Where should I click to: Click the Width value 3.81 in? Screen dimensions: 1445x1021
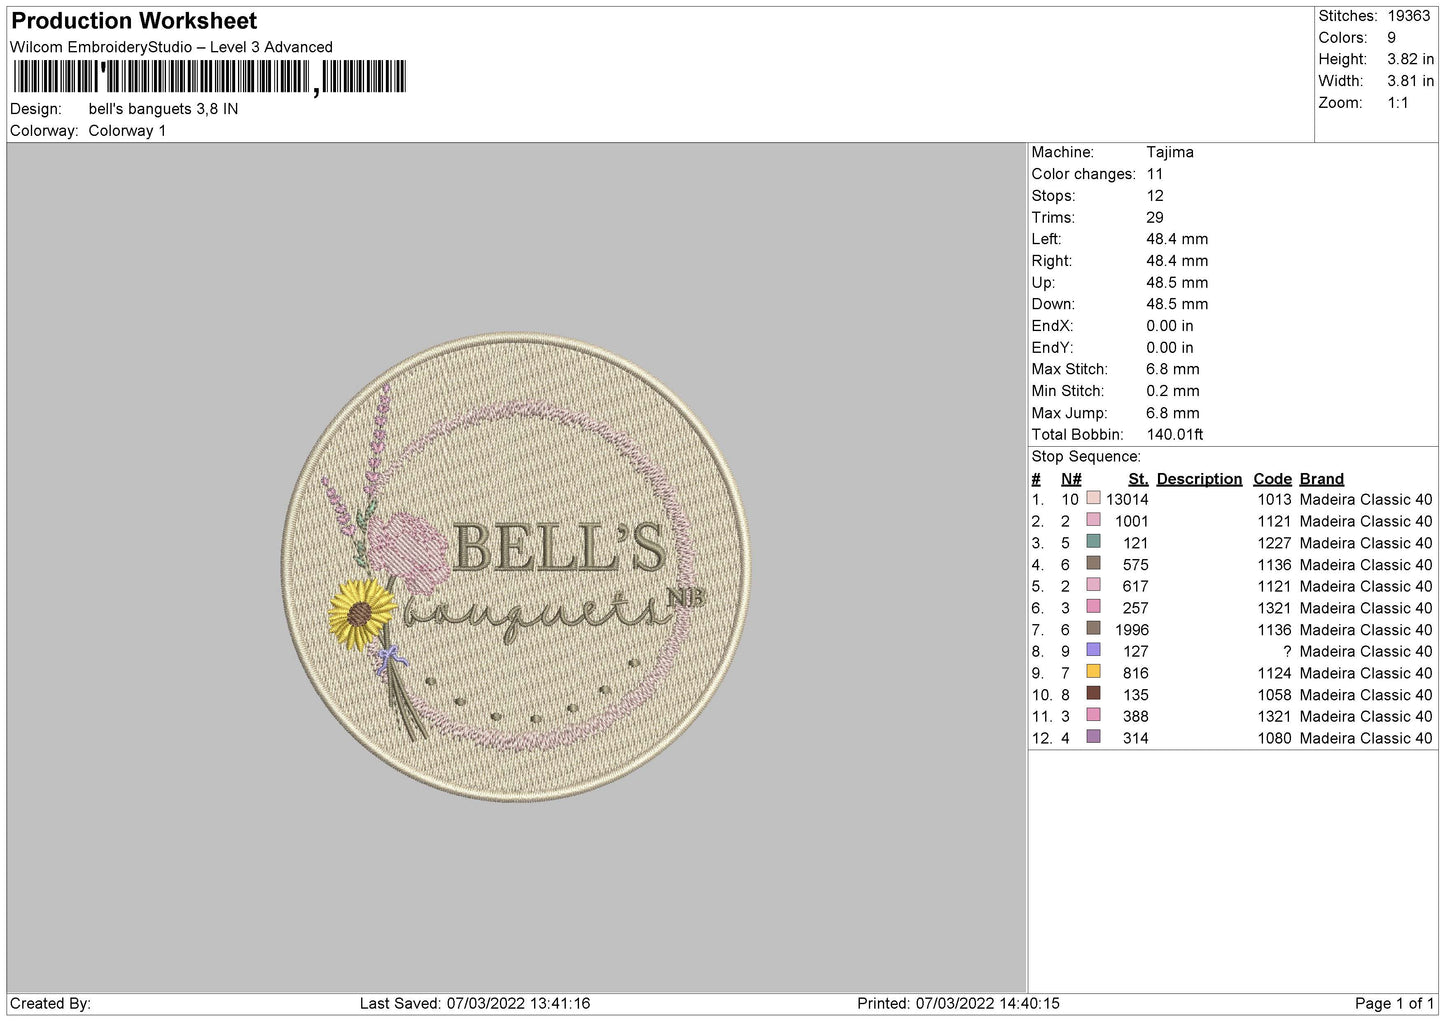click(1410, 81)
